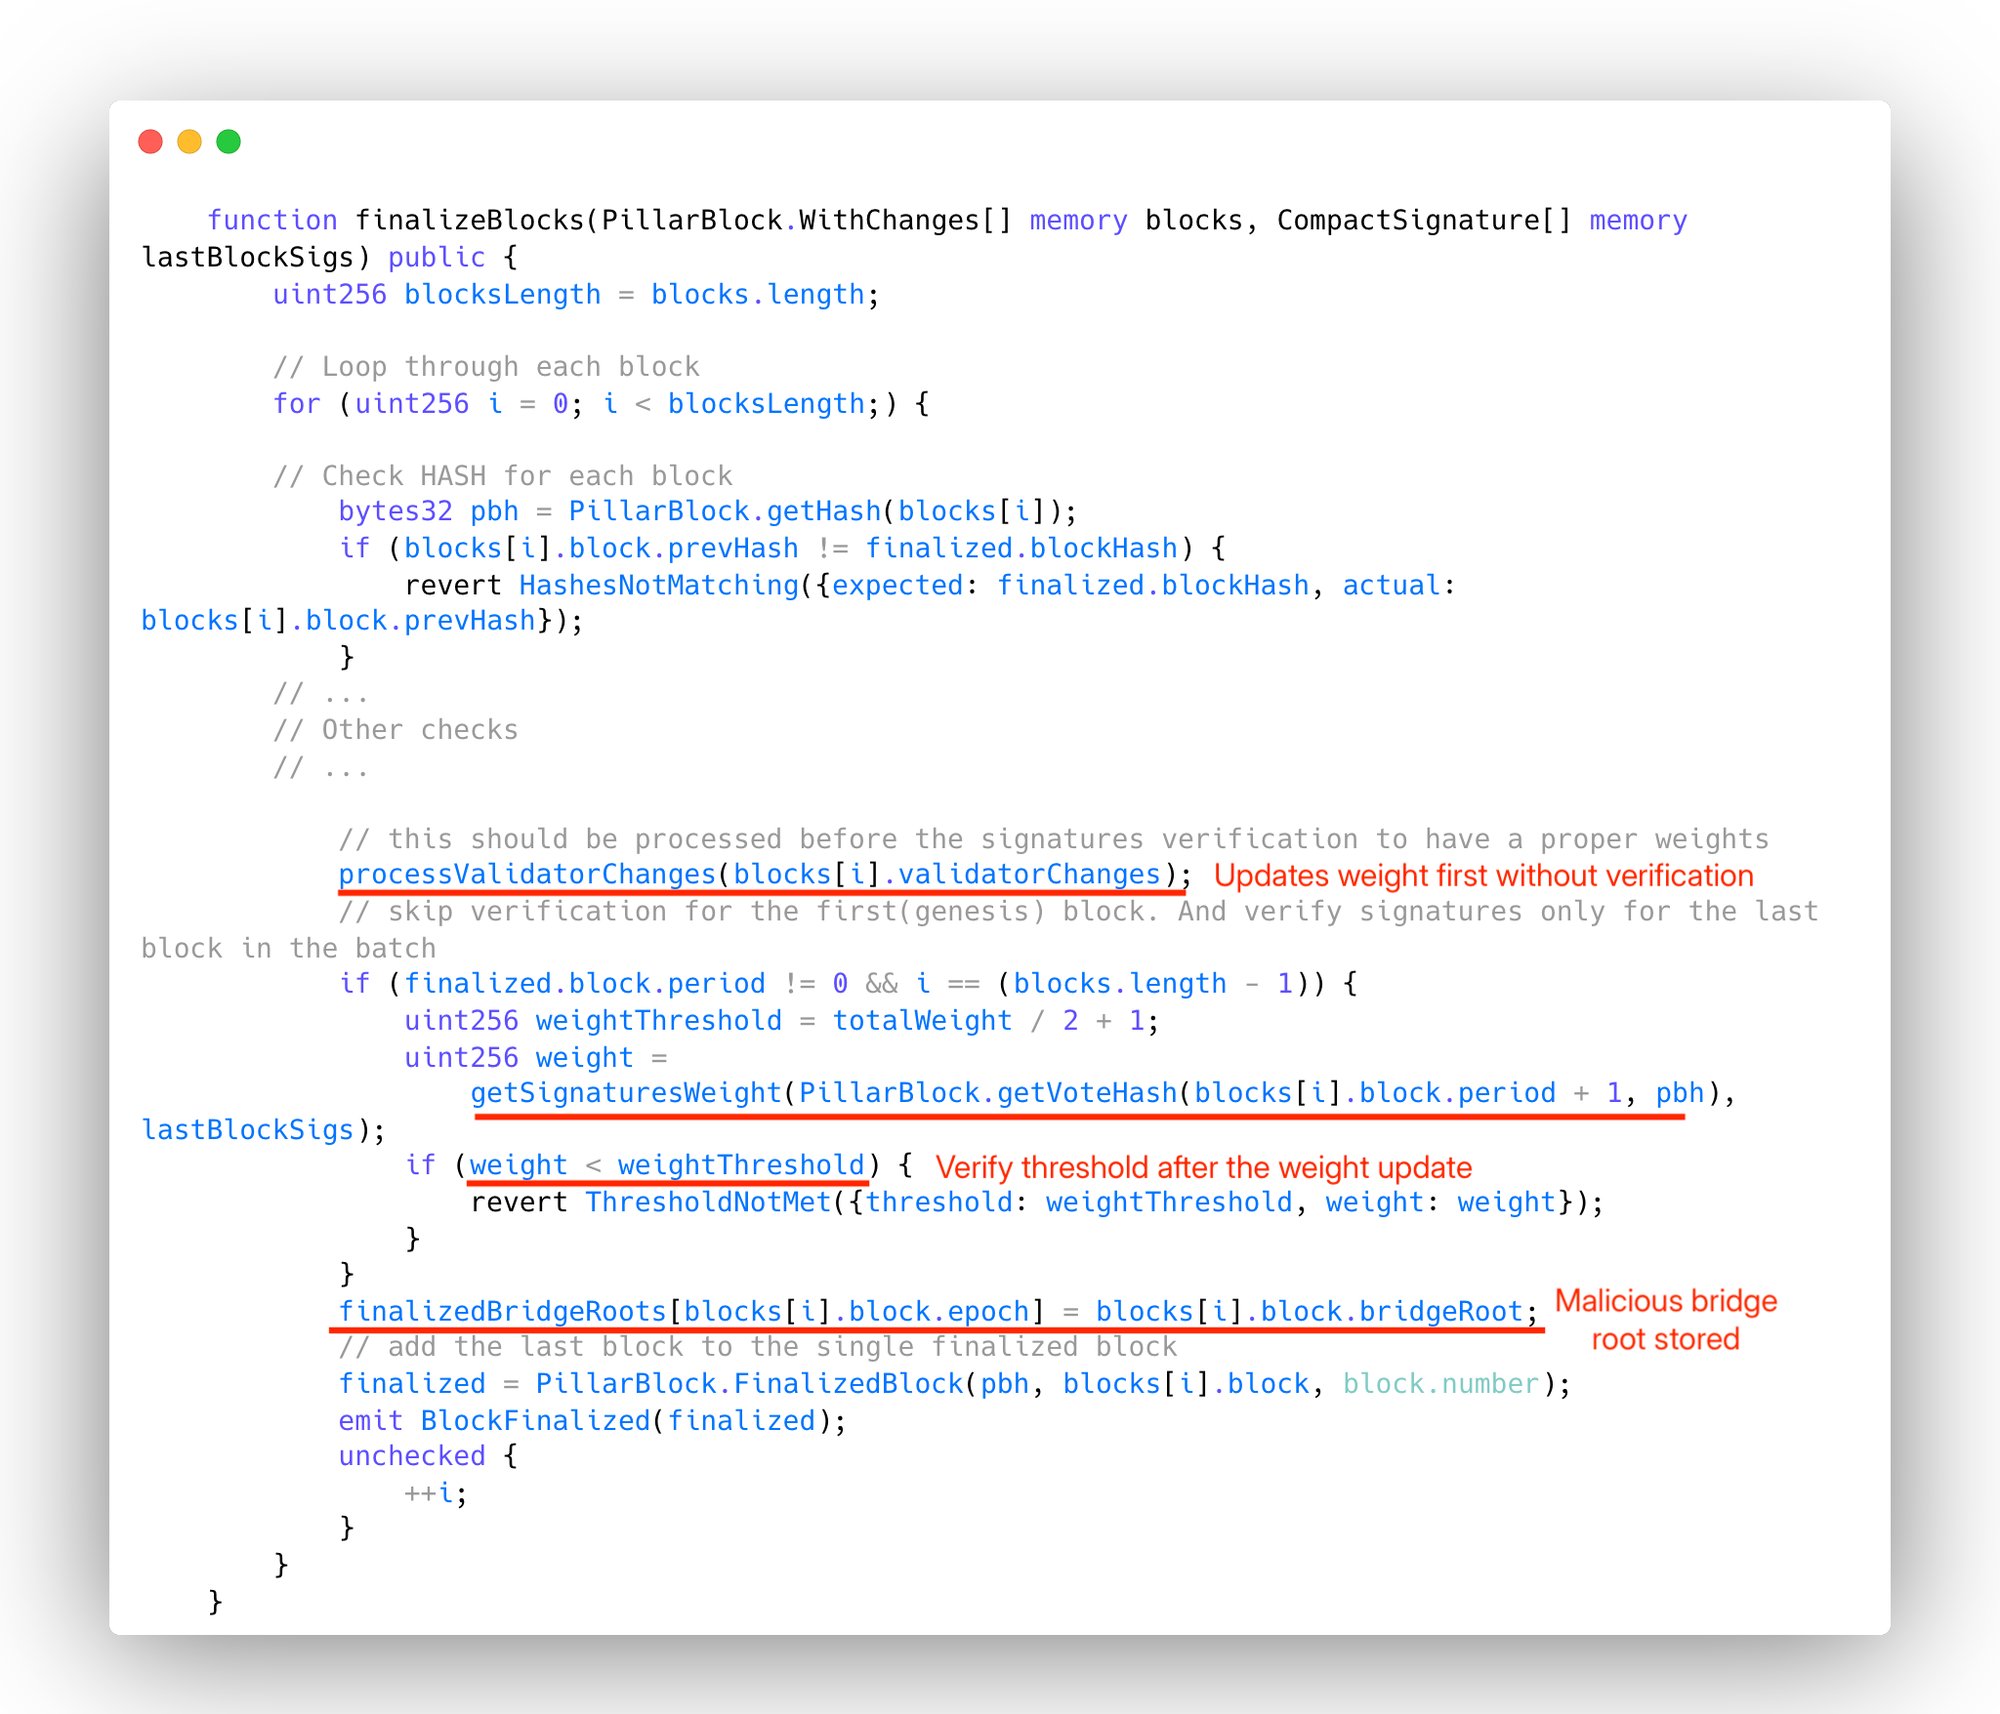
Task: Click the underlined finalizedBridgeRoots assignment
Action: [937, 1311]
